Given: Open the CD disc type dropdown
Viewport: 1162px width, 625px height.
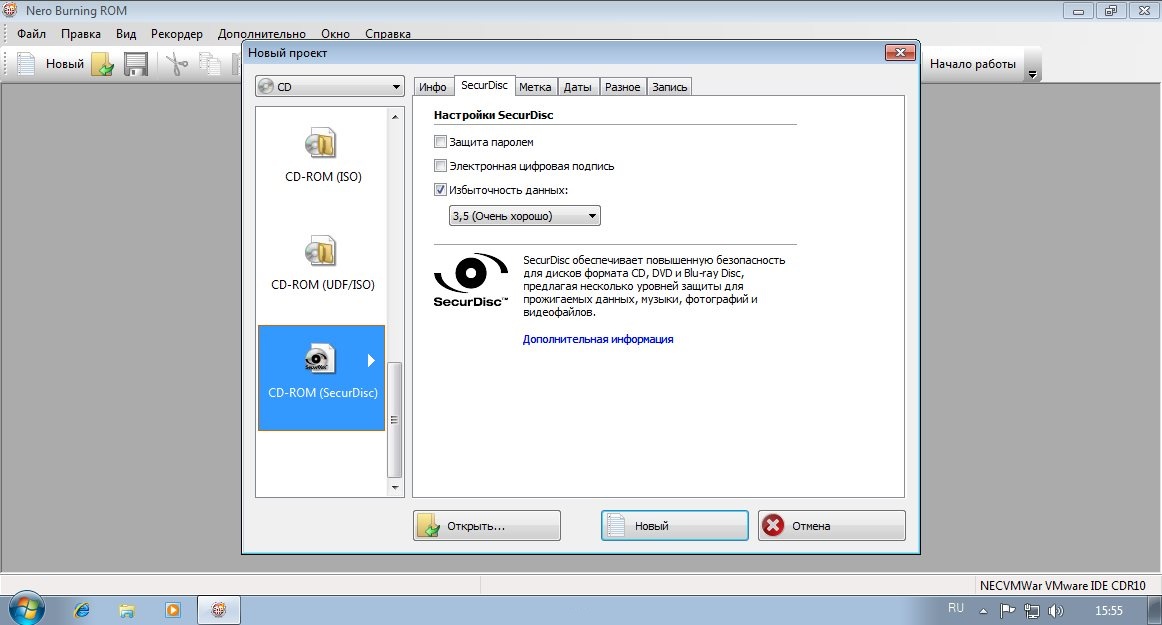Looking at the screenshot, I should click(330, 87).
